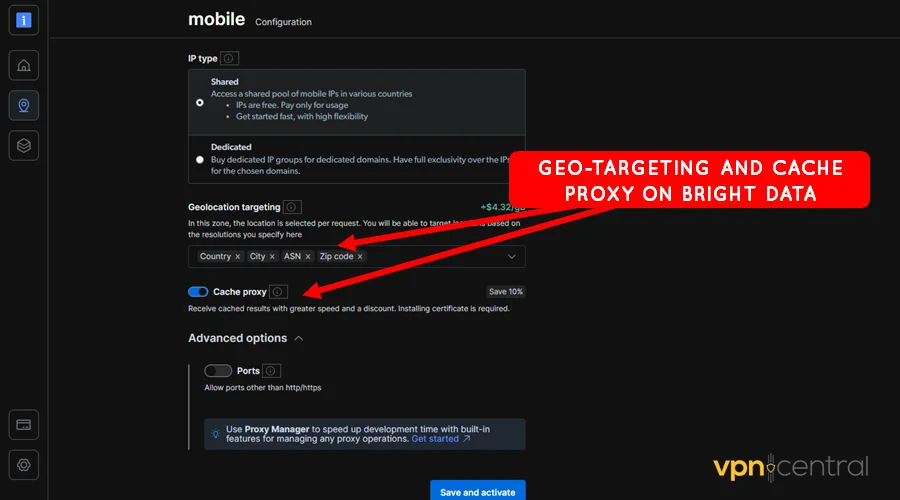
Task: Select the Dedicated IP type radio
Action: 200,160
